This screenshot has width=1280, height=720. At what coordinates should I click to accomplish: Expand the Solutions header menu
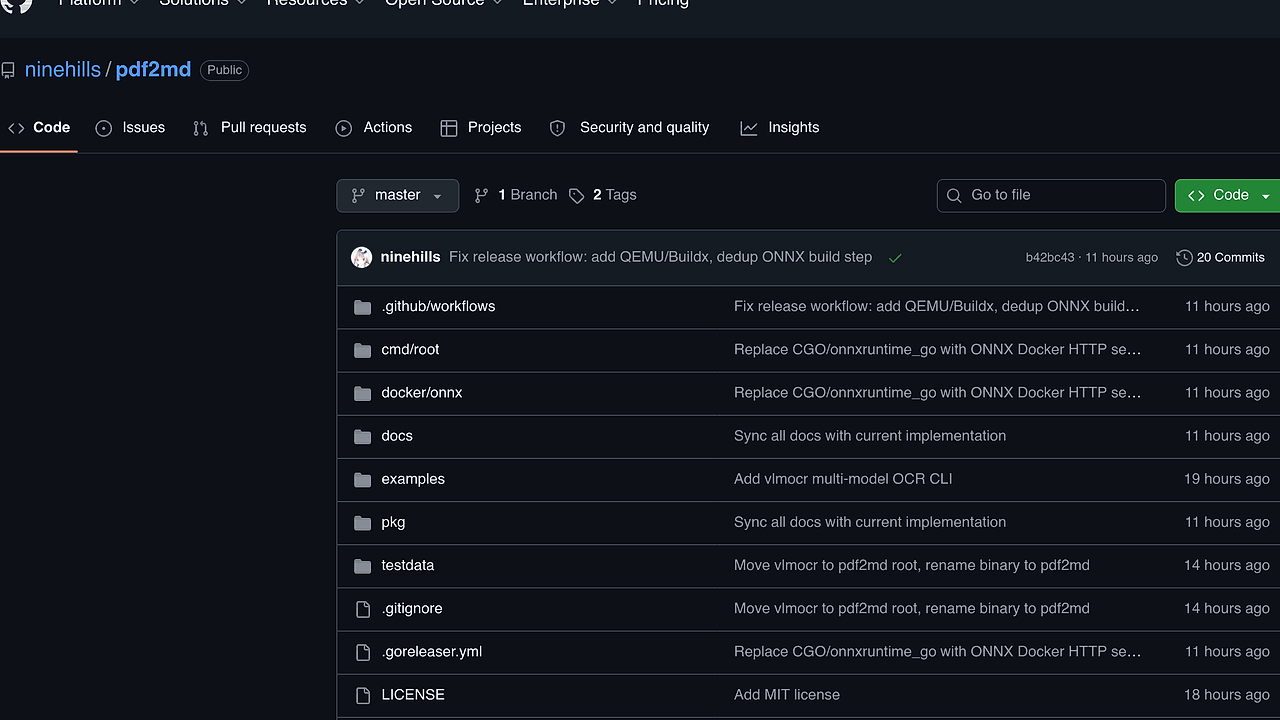(202, 2)
